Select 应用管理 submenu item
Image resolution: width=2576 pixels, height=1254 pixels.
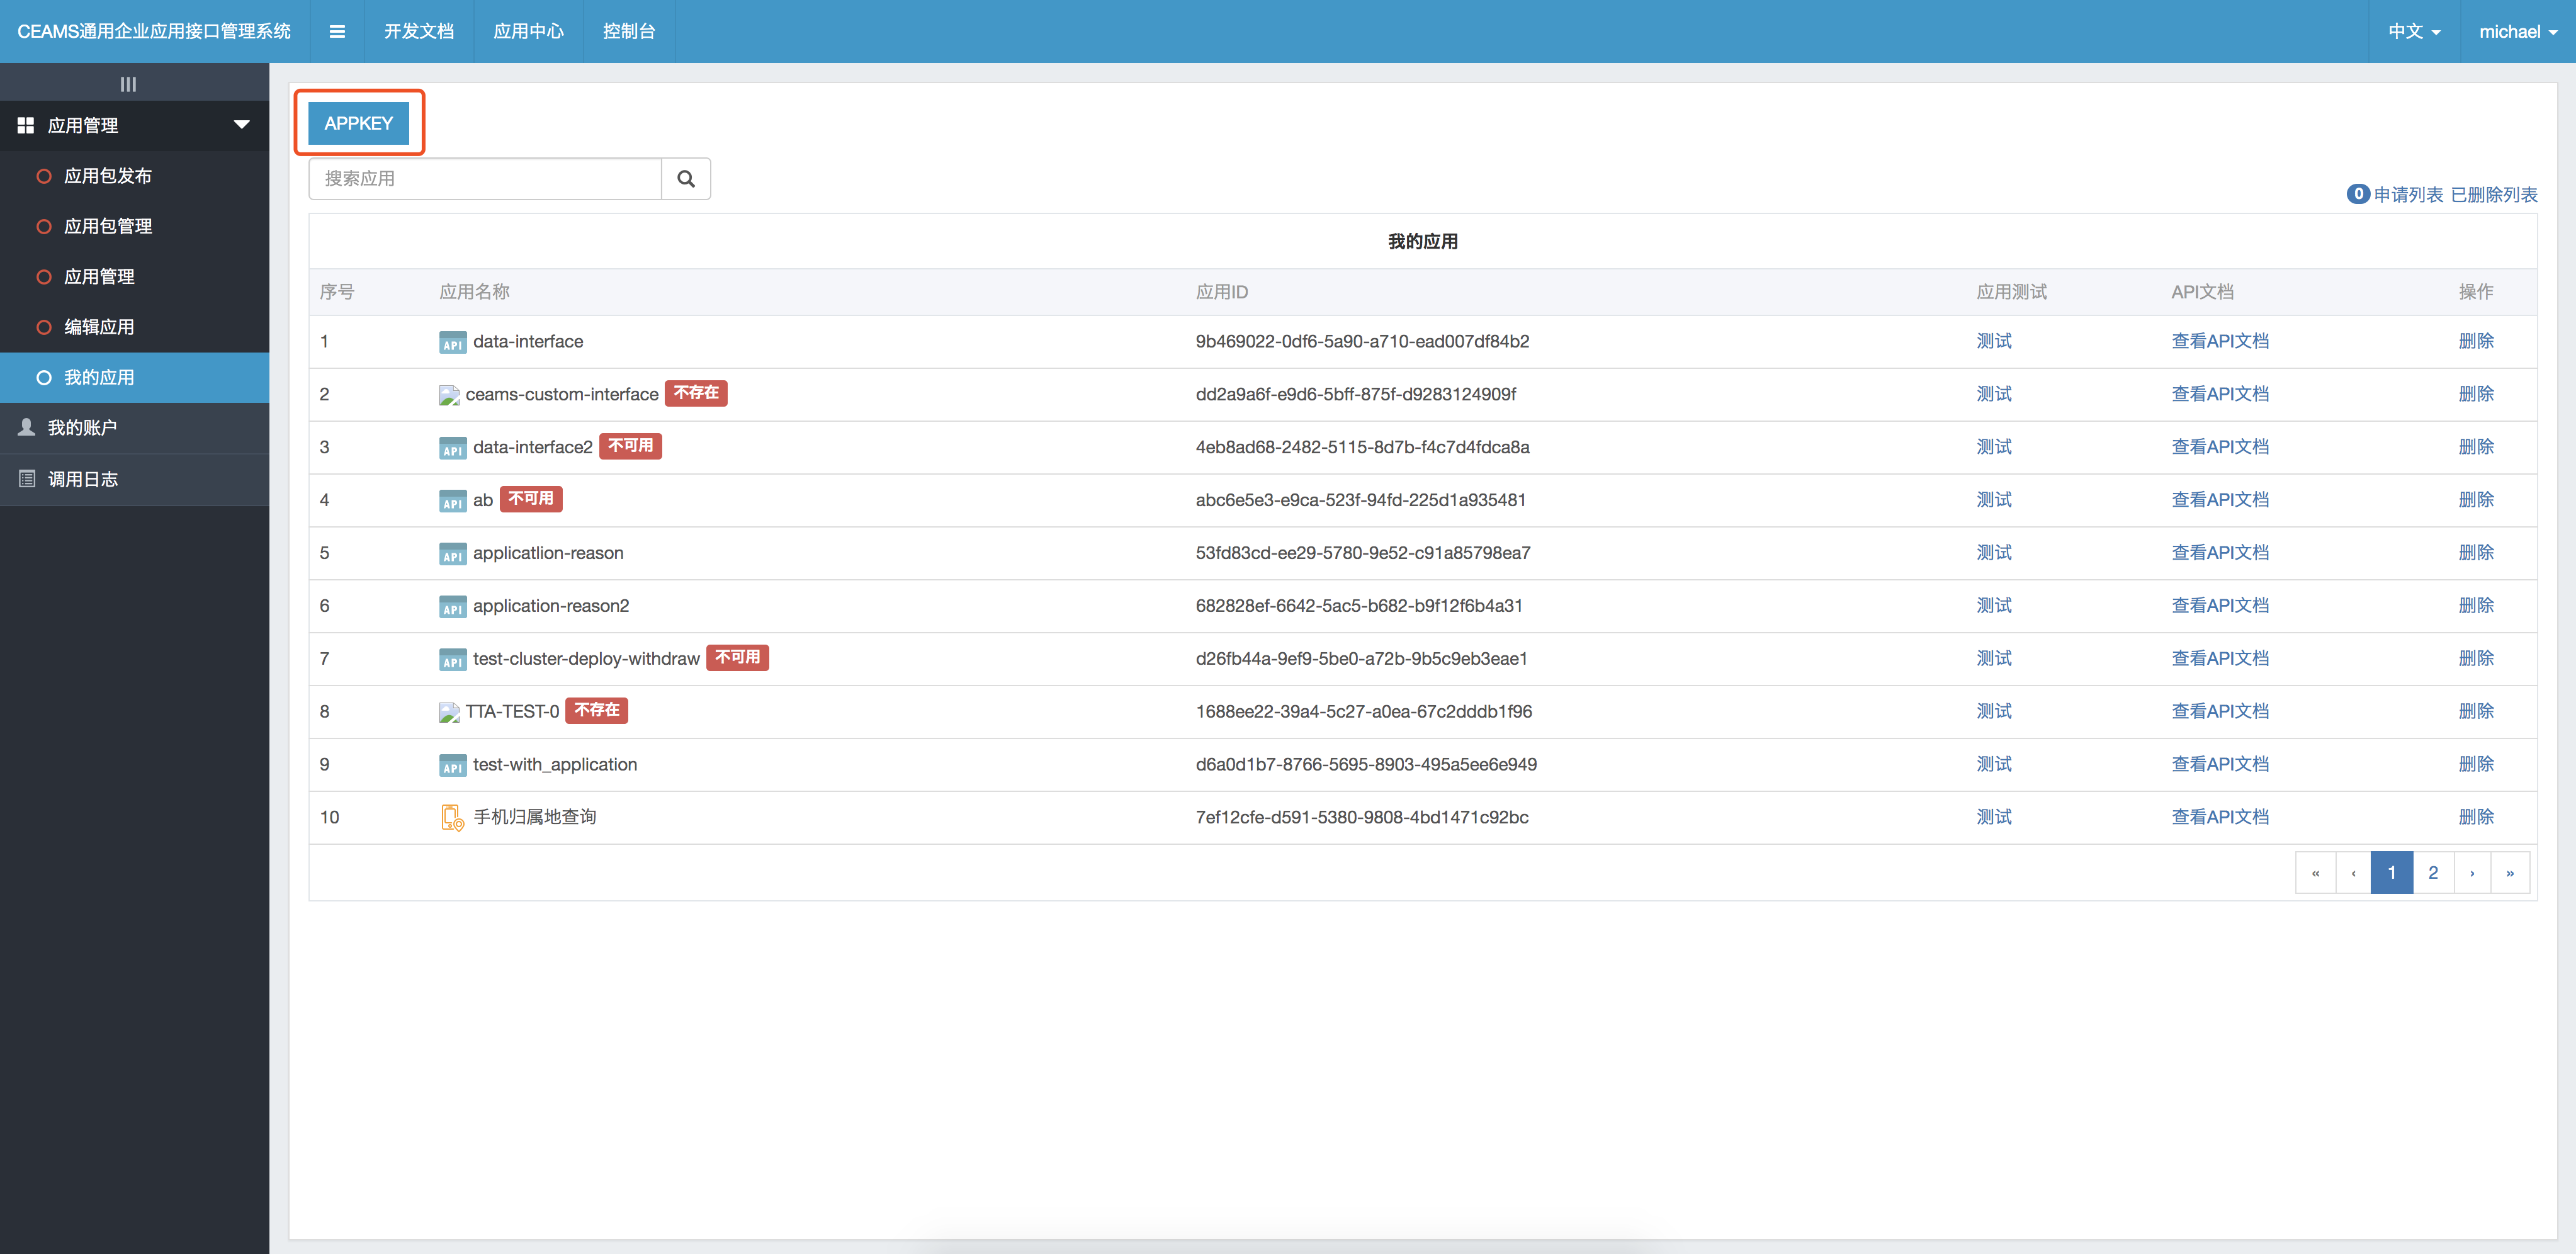pyautogui.click(x=135, y=277)
